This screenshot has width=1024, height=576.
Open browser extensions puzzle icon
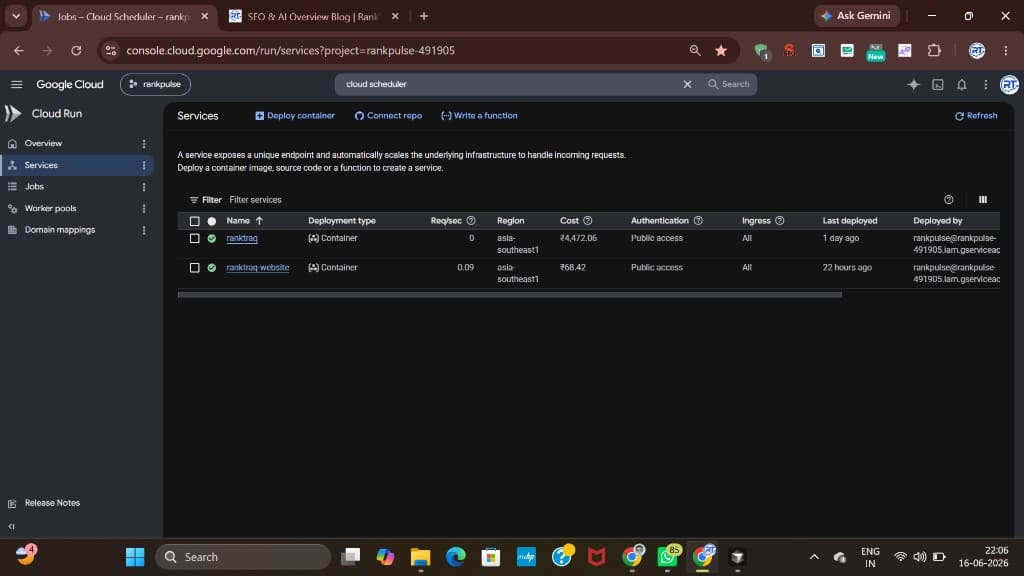pos(935,50)
